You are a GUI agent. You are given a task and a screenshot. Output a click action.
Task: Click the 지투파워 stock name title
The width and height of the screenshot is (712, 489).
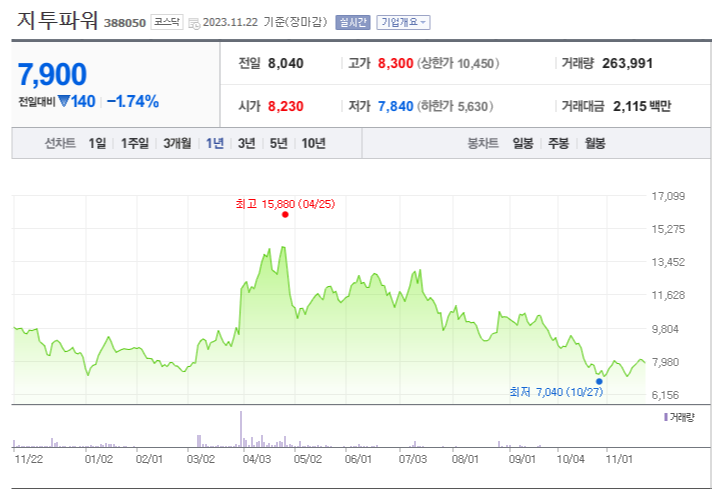point(58,21)
